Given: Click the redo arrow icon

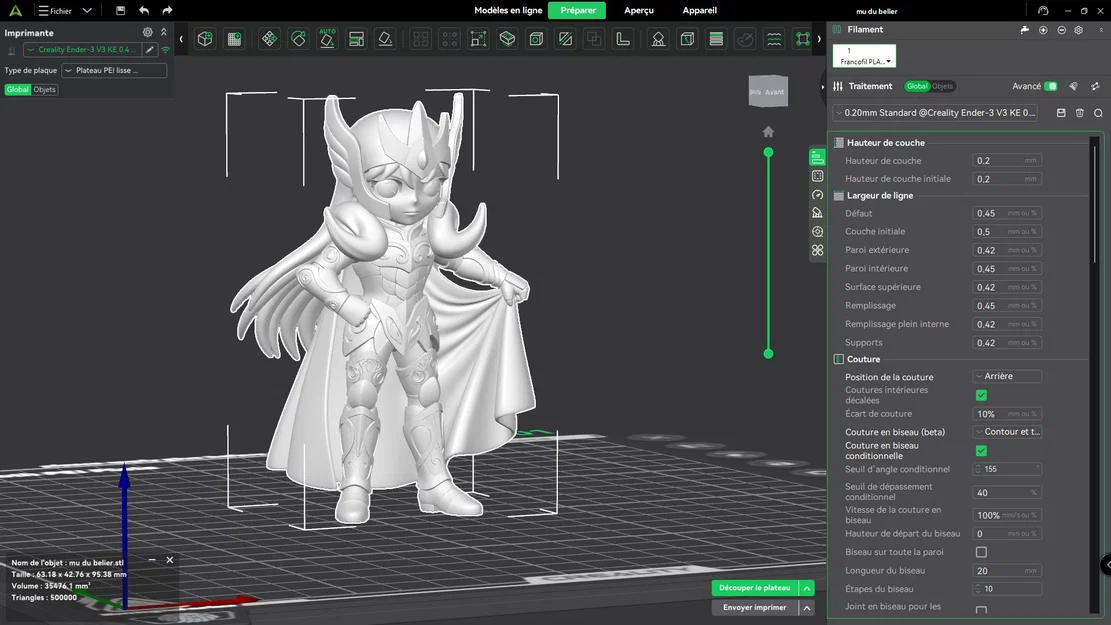Looking at the screenshot, I should 167,11.
